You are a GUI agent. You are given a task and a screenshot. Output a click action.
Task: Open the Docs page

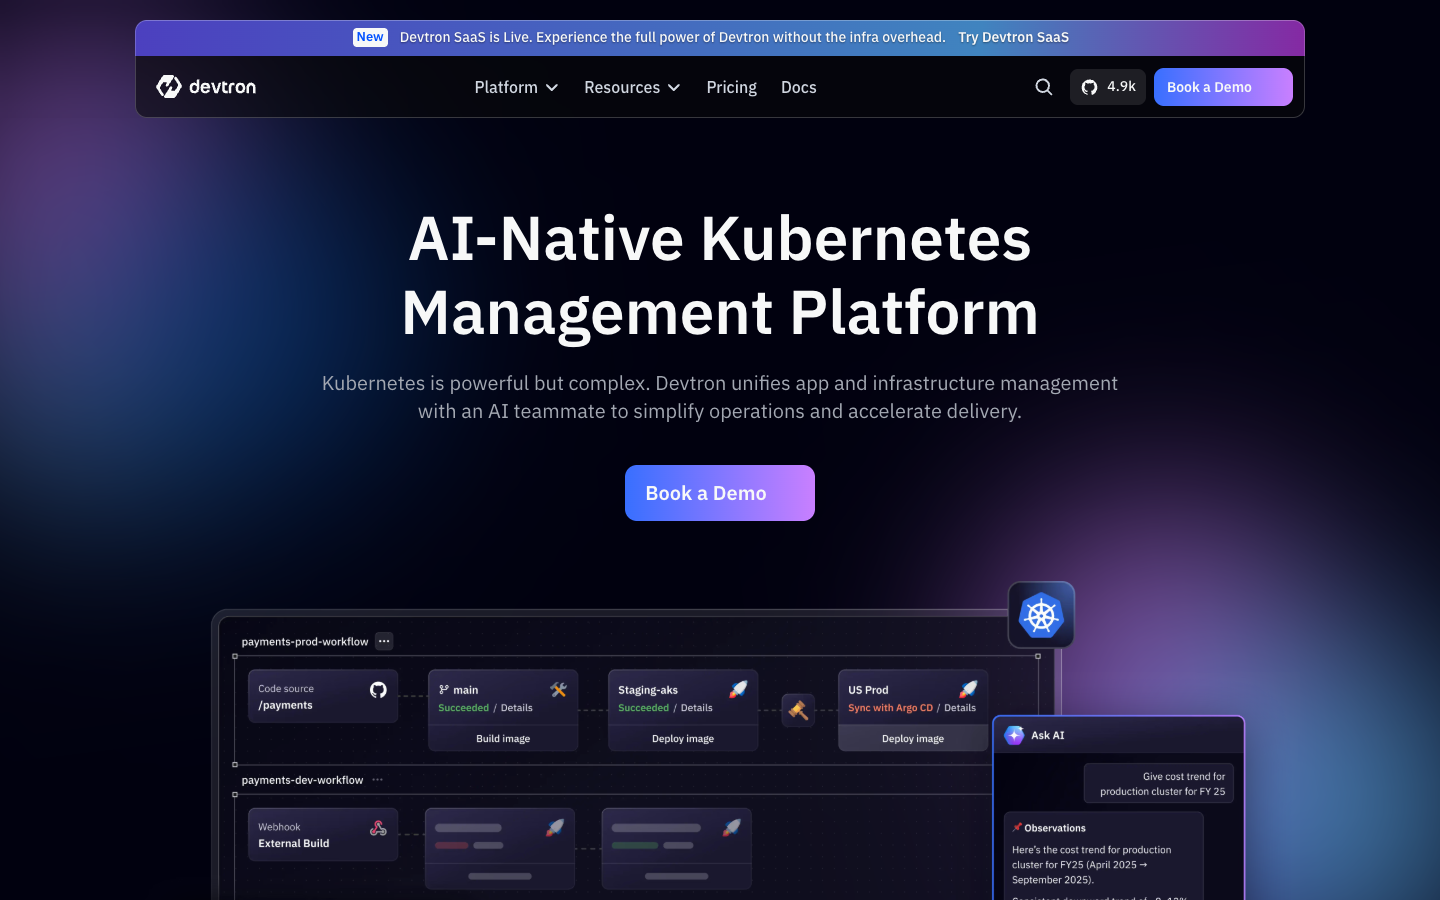pos(799,87)
